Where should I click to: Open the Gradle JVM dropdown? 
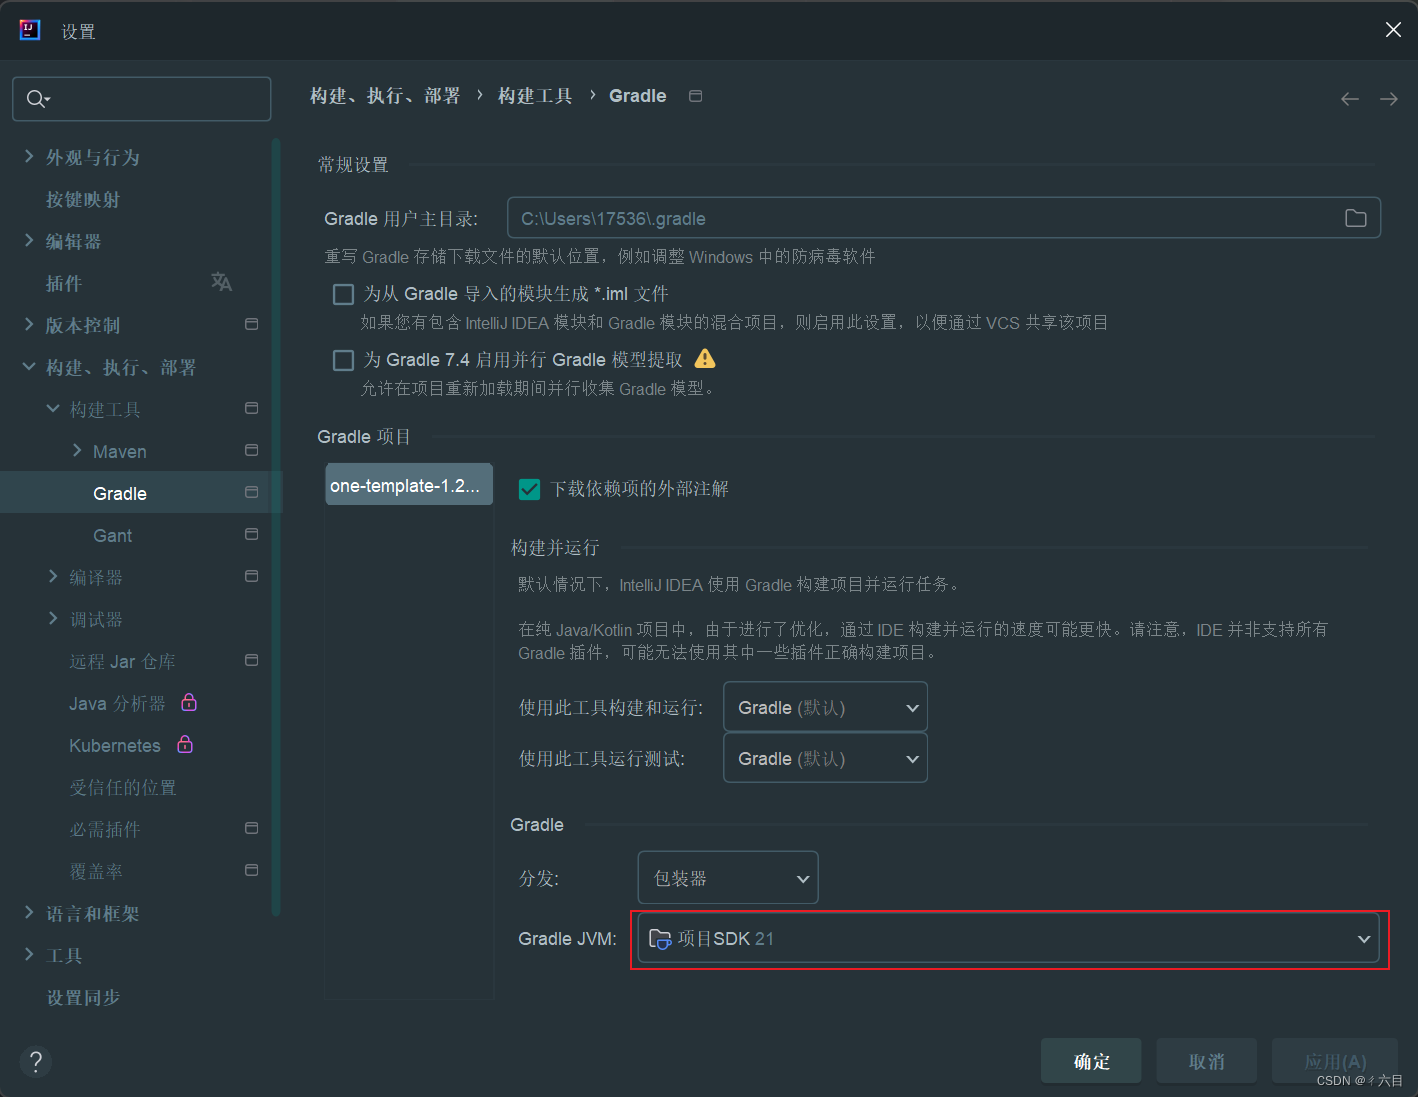coord(1009,938)
